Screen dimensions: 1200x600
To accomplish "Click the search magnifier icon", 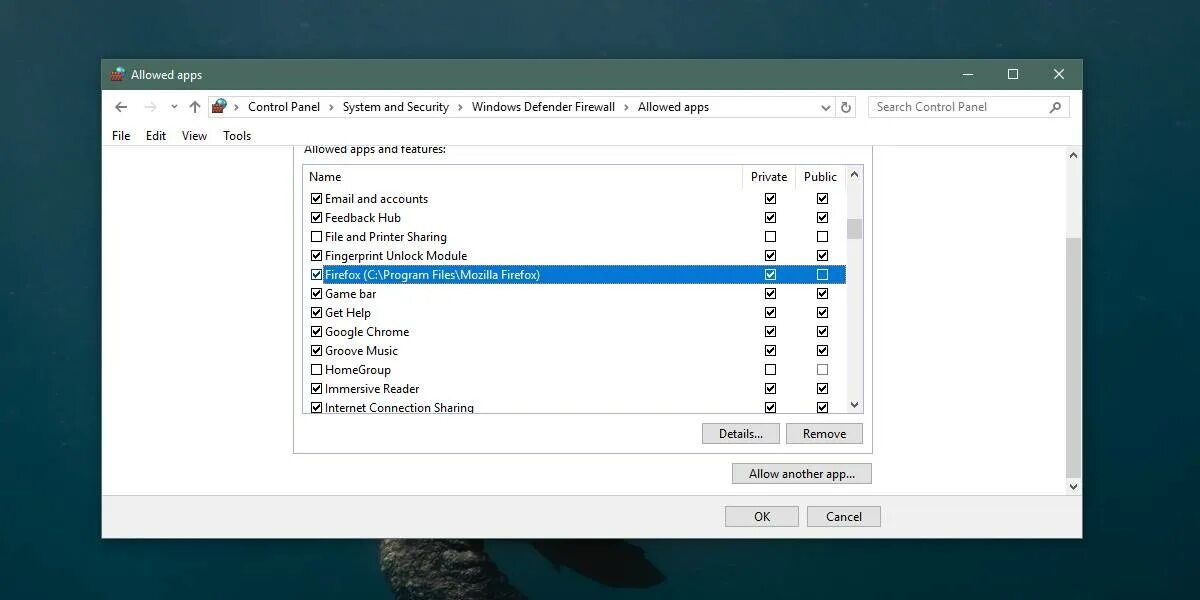I will [1055, 107].
